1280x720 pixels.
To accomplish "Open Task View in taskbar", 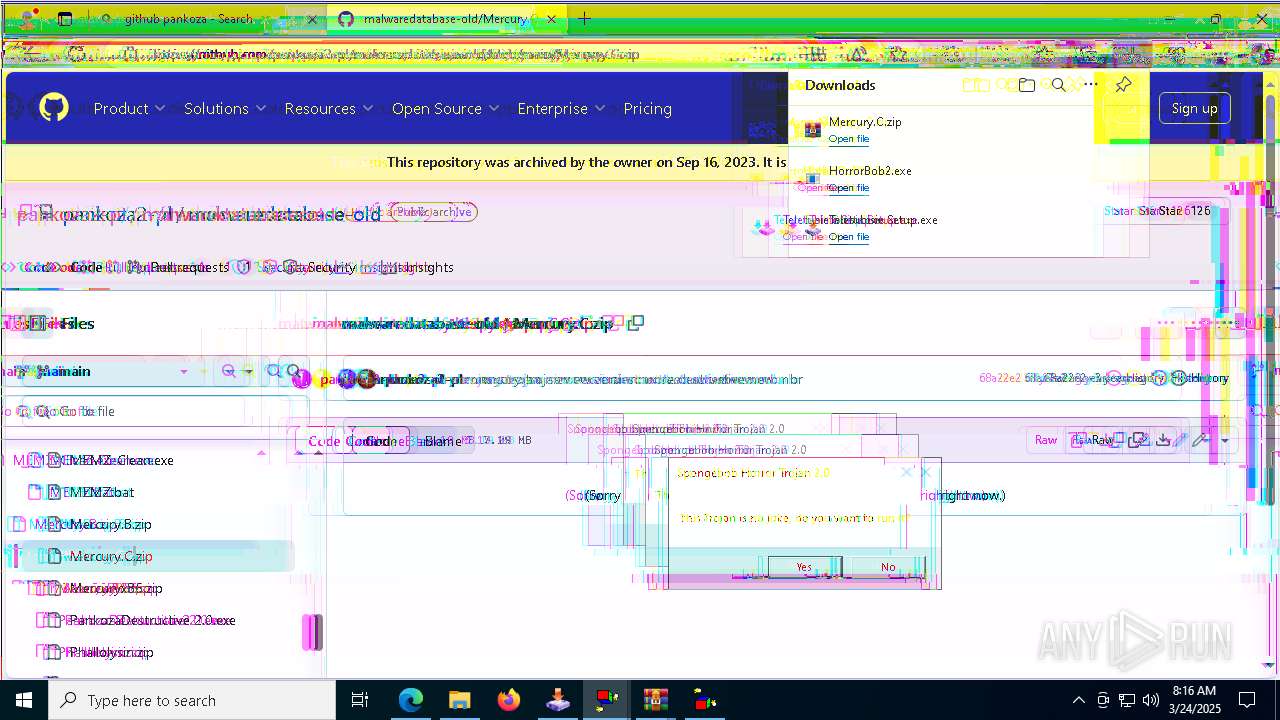I will tap(360, 700).
